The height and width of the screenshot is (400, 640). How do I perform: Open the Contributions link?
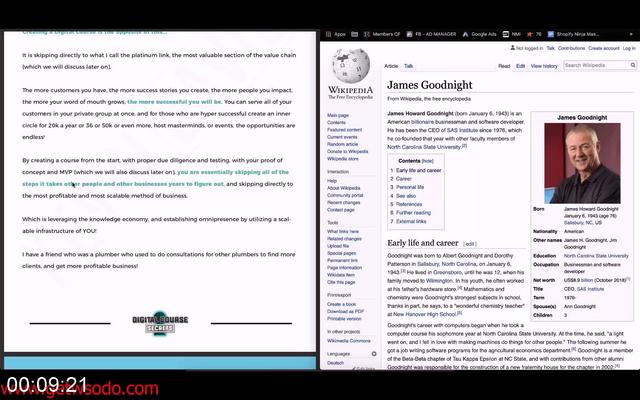coord(571,48)
